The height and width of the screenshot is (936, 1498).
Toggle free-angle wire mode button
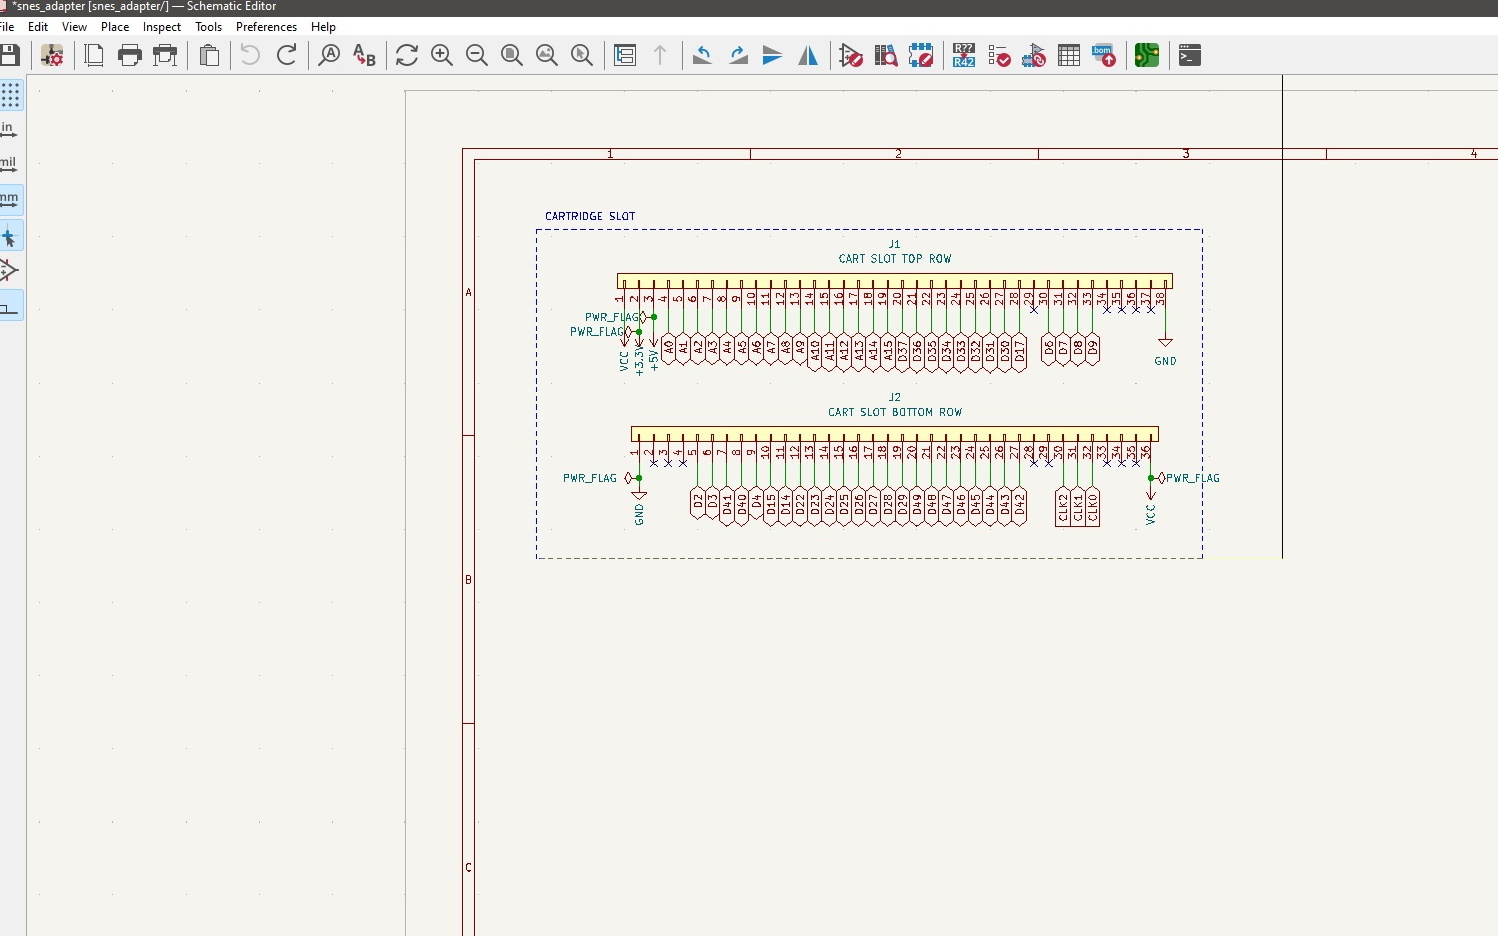pos(9,306)
